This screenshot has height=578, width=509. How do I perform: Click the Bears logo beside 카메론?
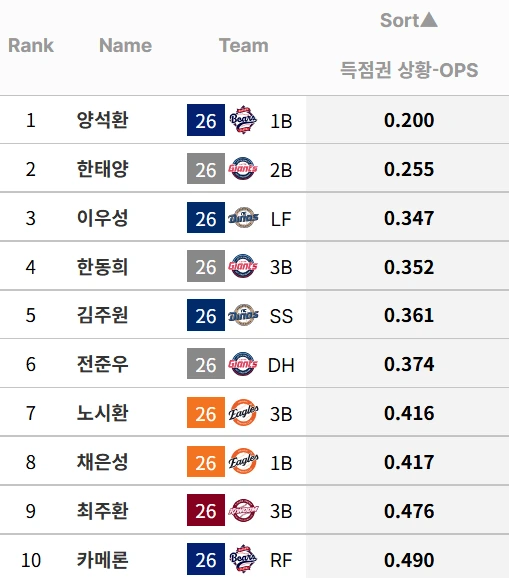pos(243,559)
